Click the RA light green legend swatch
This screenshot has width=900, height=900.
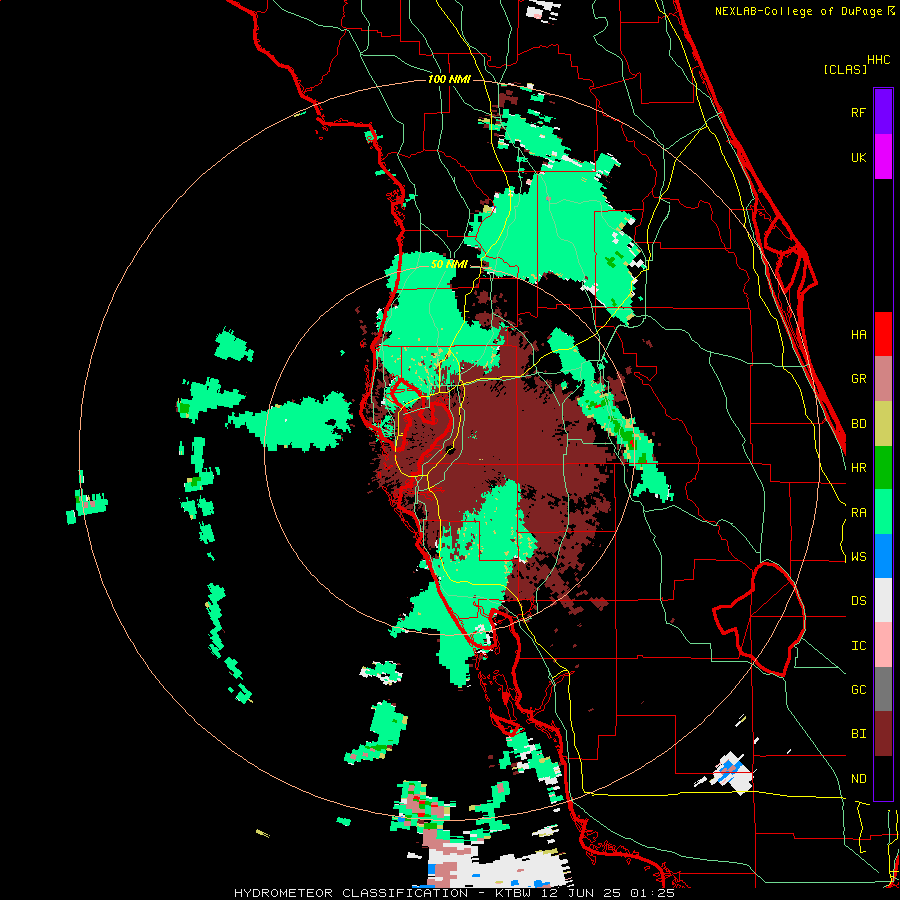(x=883, y=512)
